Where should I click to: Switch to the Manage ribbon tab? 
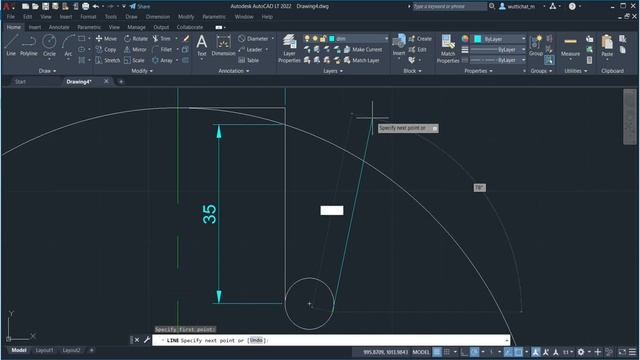tap(136, 27)
